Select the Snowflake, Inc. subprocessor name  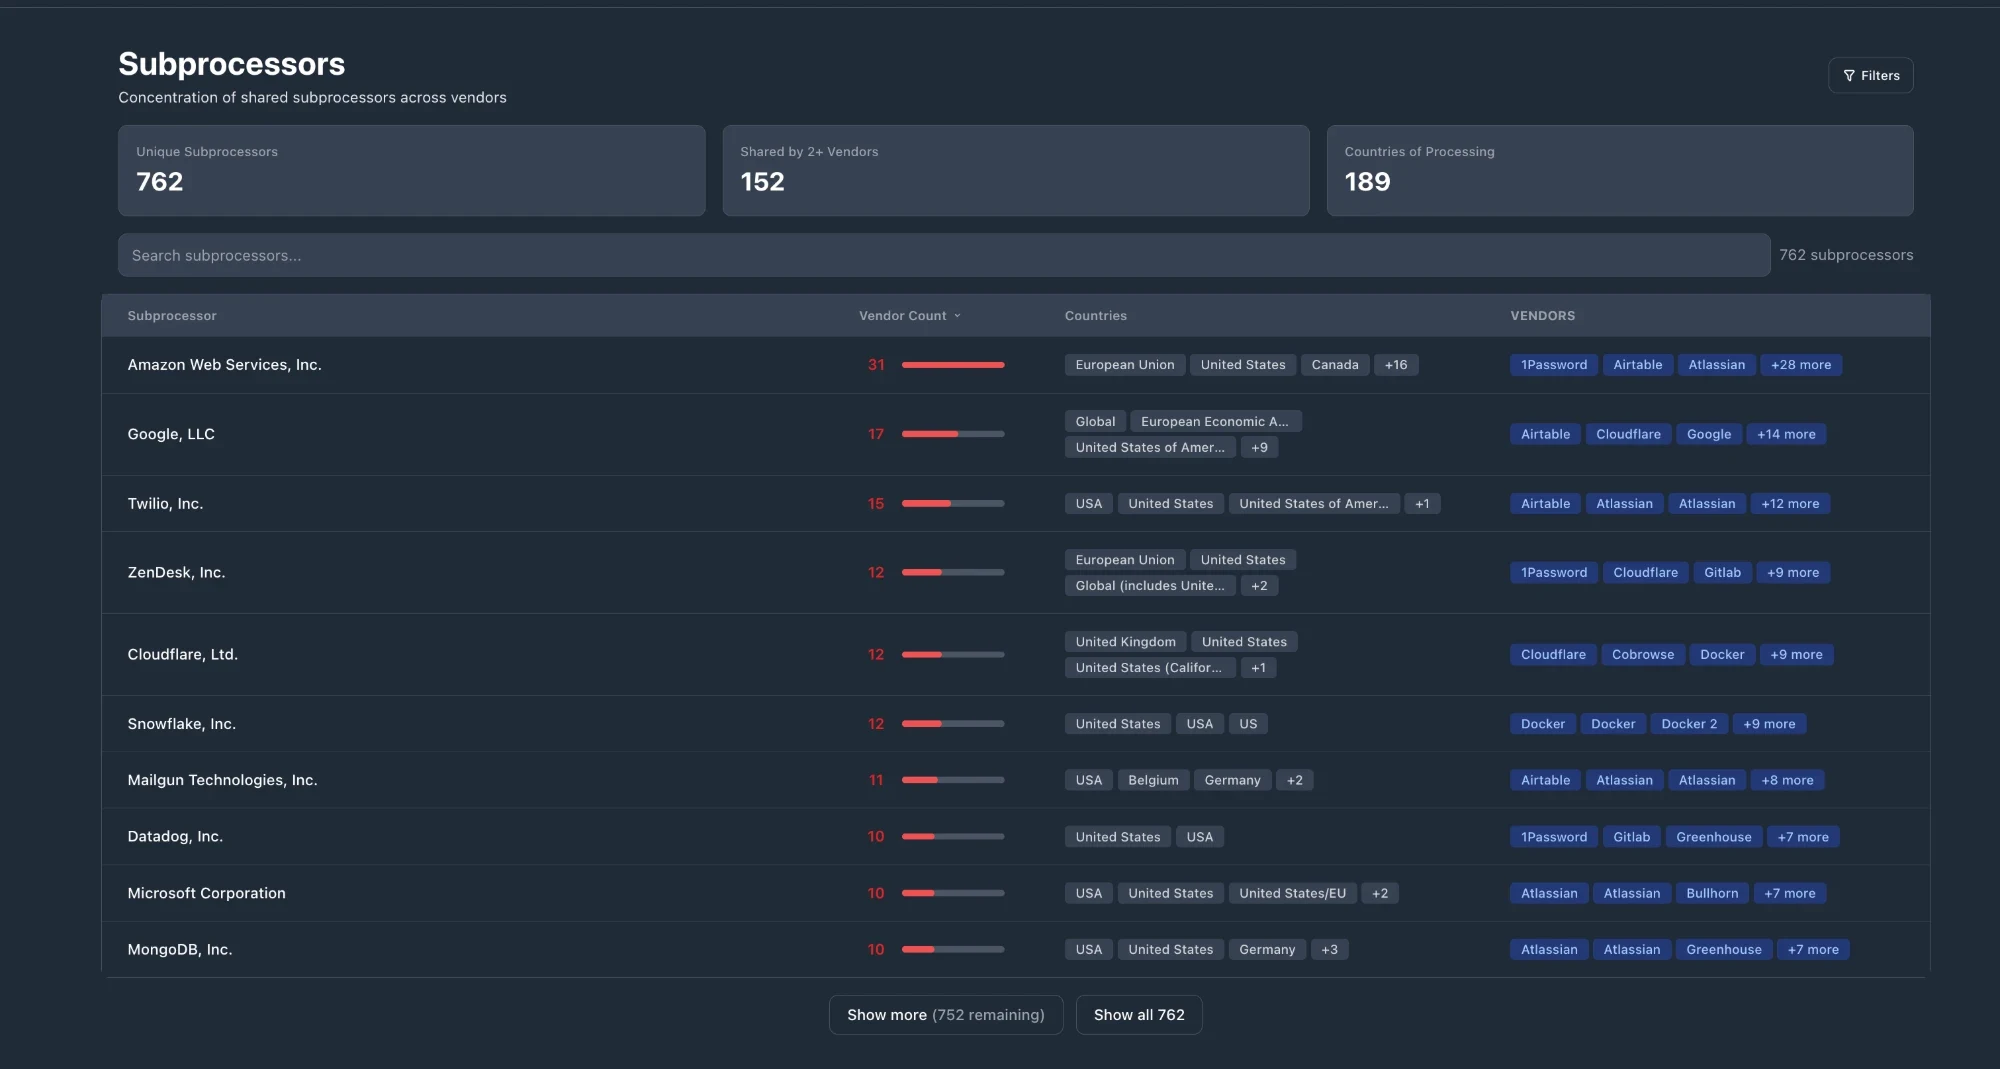(181, 723)
